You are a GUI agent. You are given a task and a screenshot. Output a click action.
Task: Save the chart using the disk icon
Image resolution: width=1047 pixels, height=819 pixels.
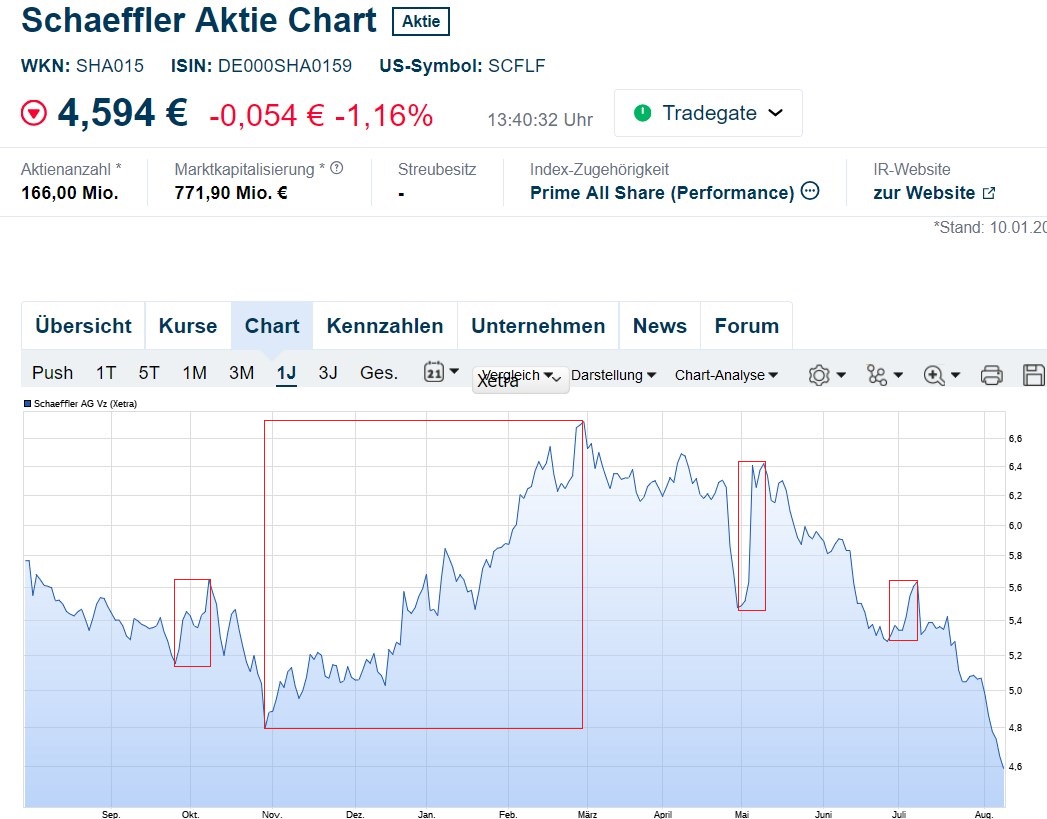coord(1032,374)
